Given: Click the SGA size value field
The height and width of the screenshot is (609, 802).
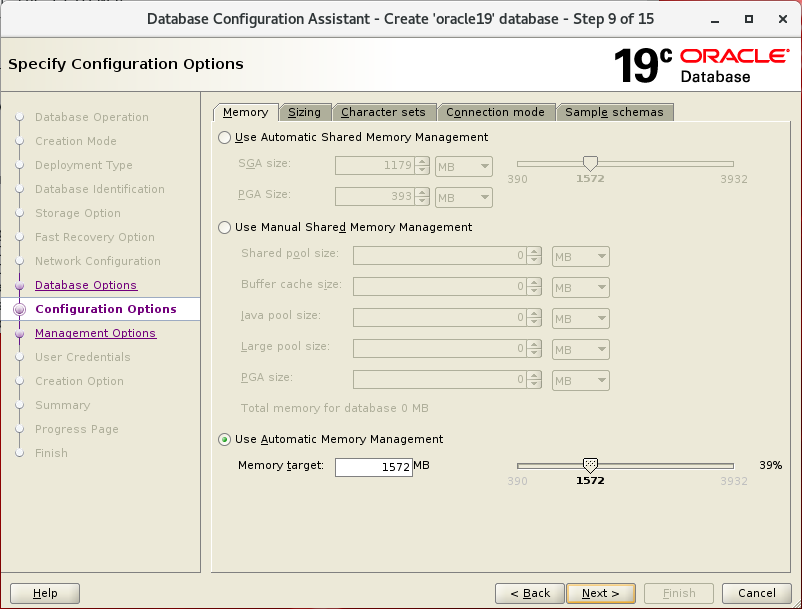Looking at the screenshot, I should [x=375, y=166].
